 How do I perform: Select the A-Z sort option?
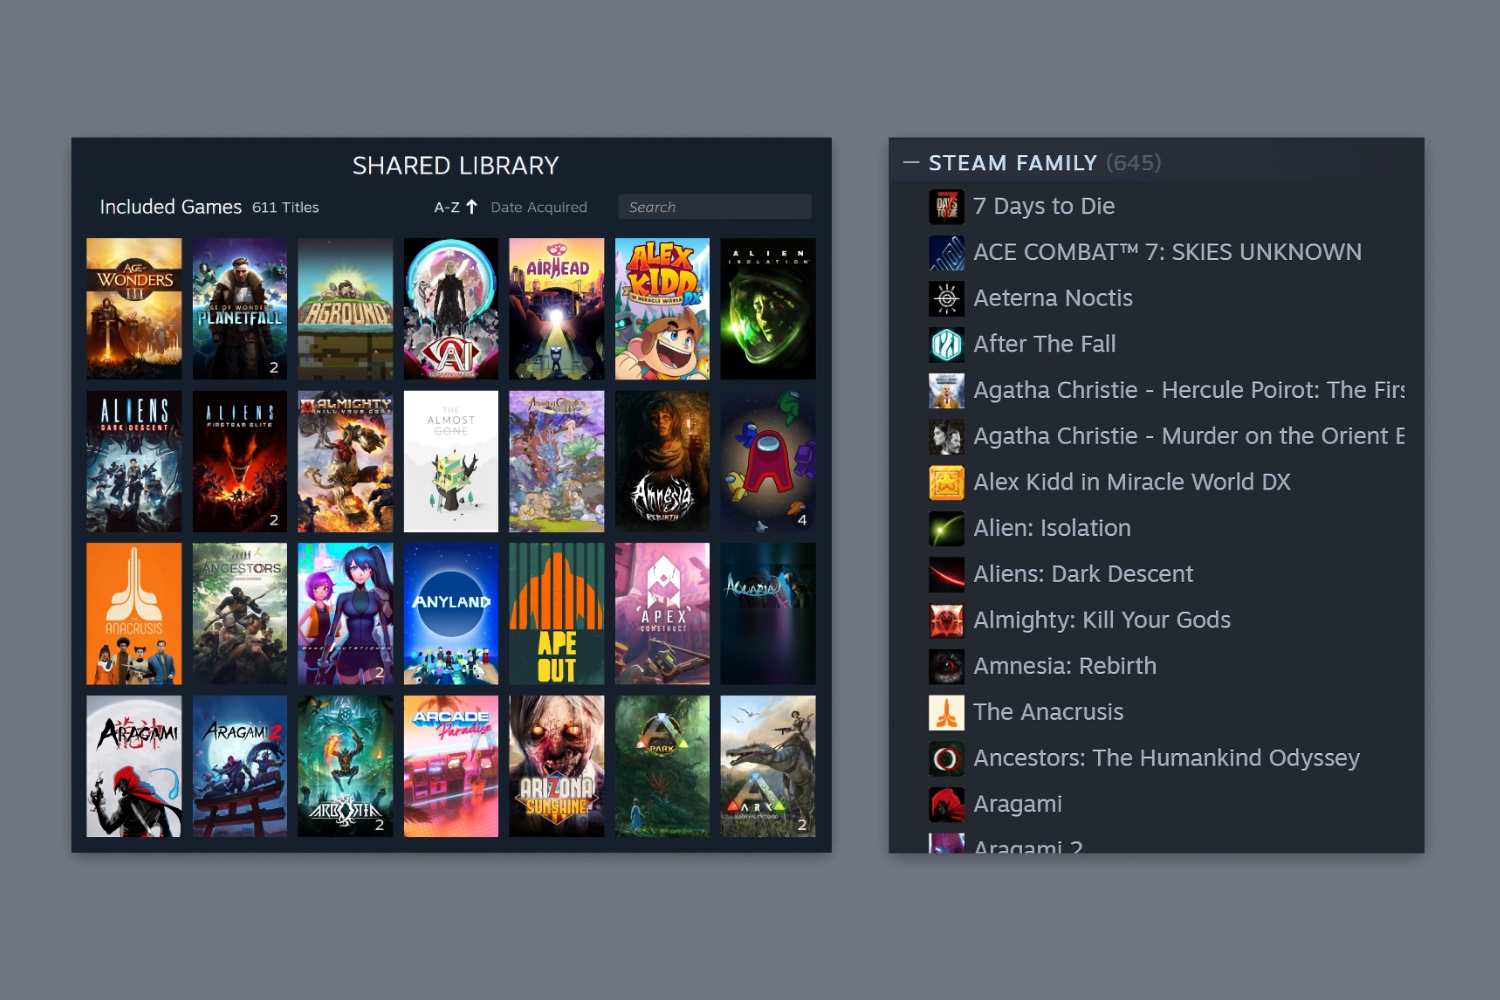pyautogui.click(x=445, y=206)
